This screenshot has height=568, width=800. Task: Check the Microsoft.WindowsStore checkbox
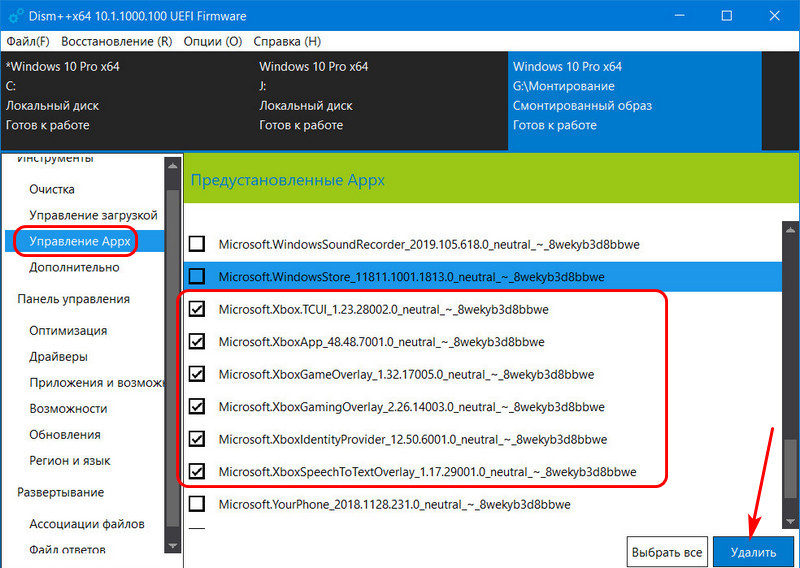pyautogui.click(x=197, y=277)
